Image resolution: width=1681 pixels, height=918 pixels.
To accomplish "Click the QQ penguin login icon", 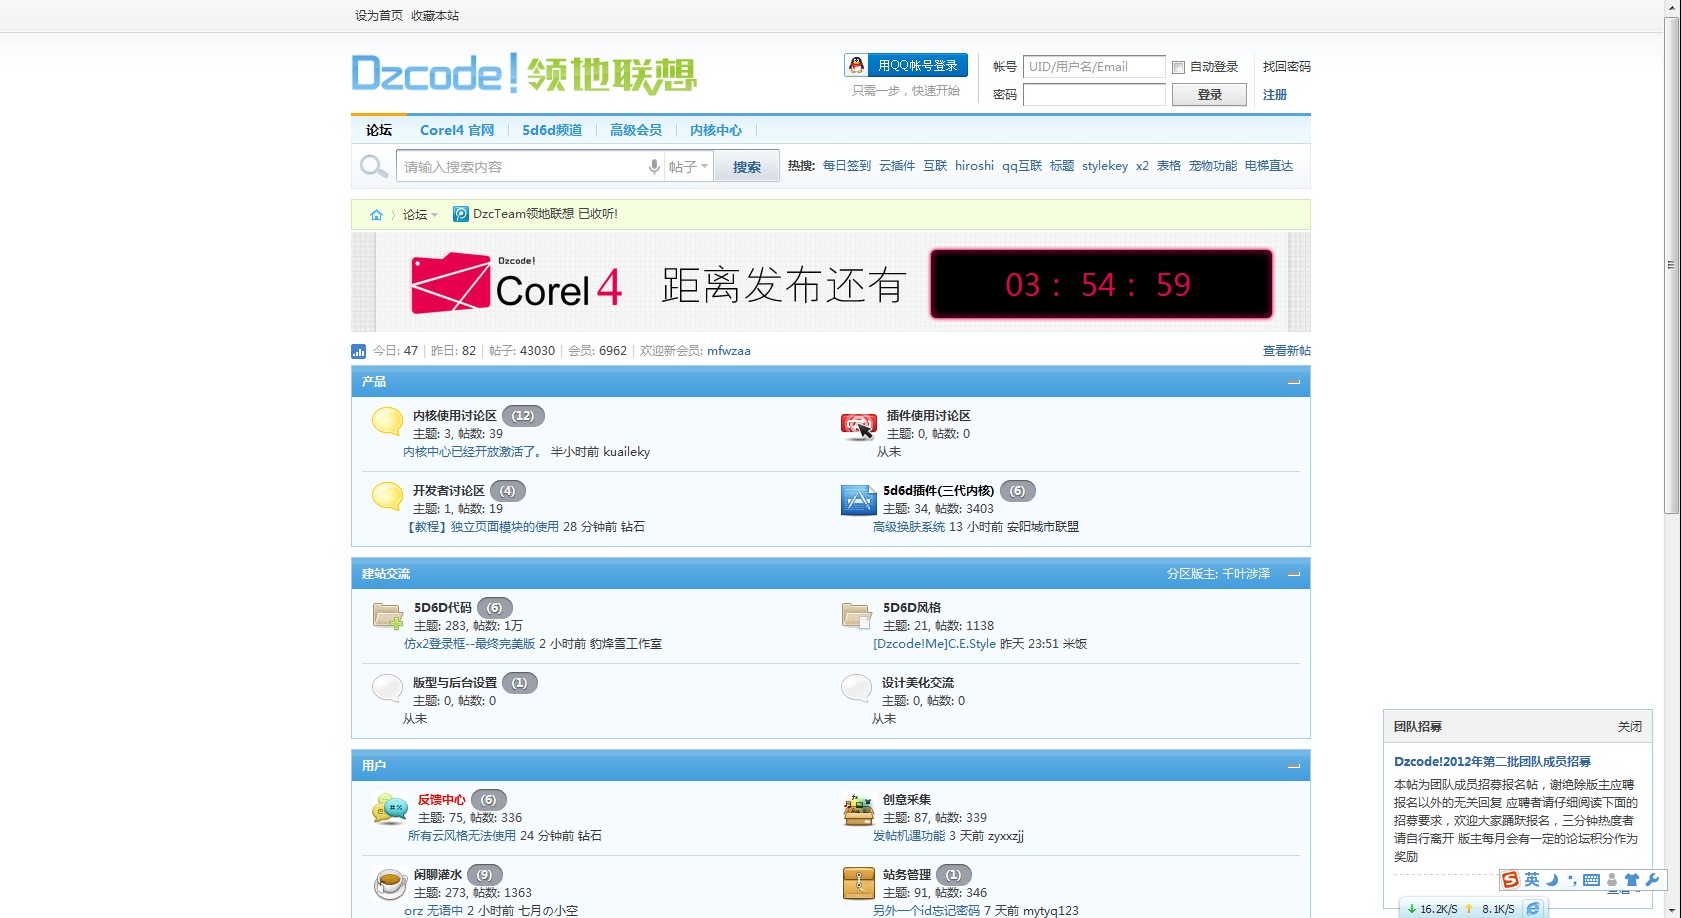I will (856, 65).
